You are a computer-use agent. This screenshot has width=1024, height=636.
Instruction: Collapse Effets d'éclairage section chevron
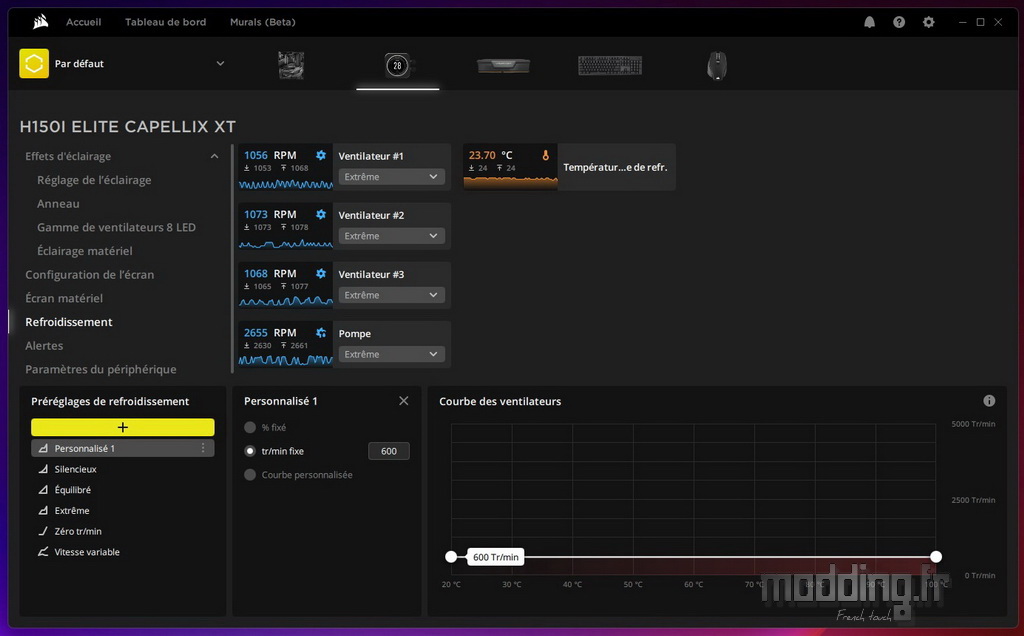(x=214, y=156)
